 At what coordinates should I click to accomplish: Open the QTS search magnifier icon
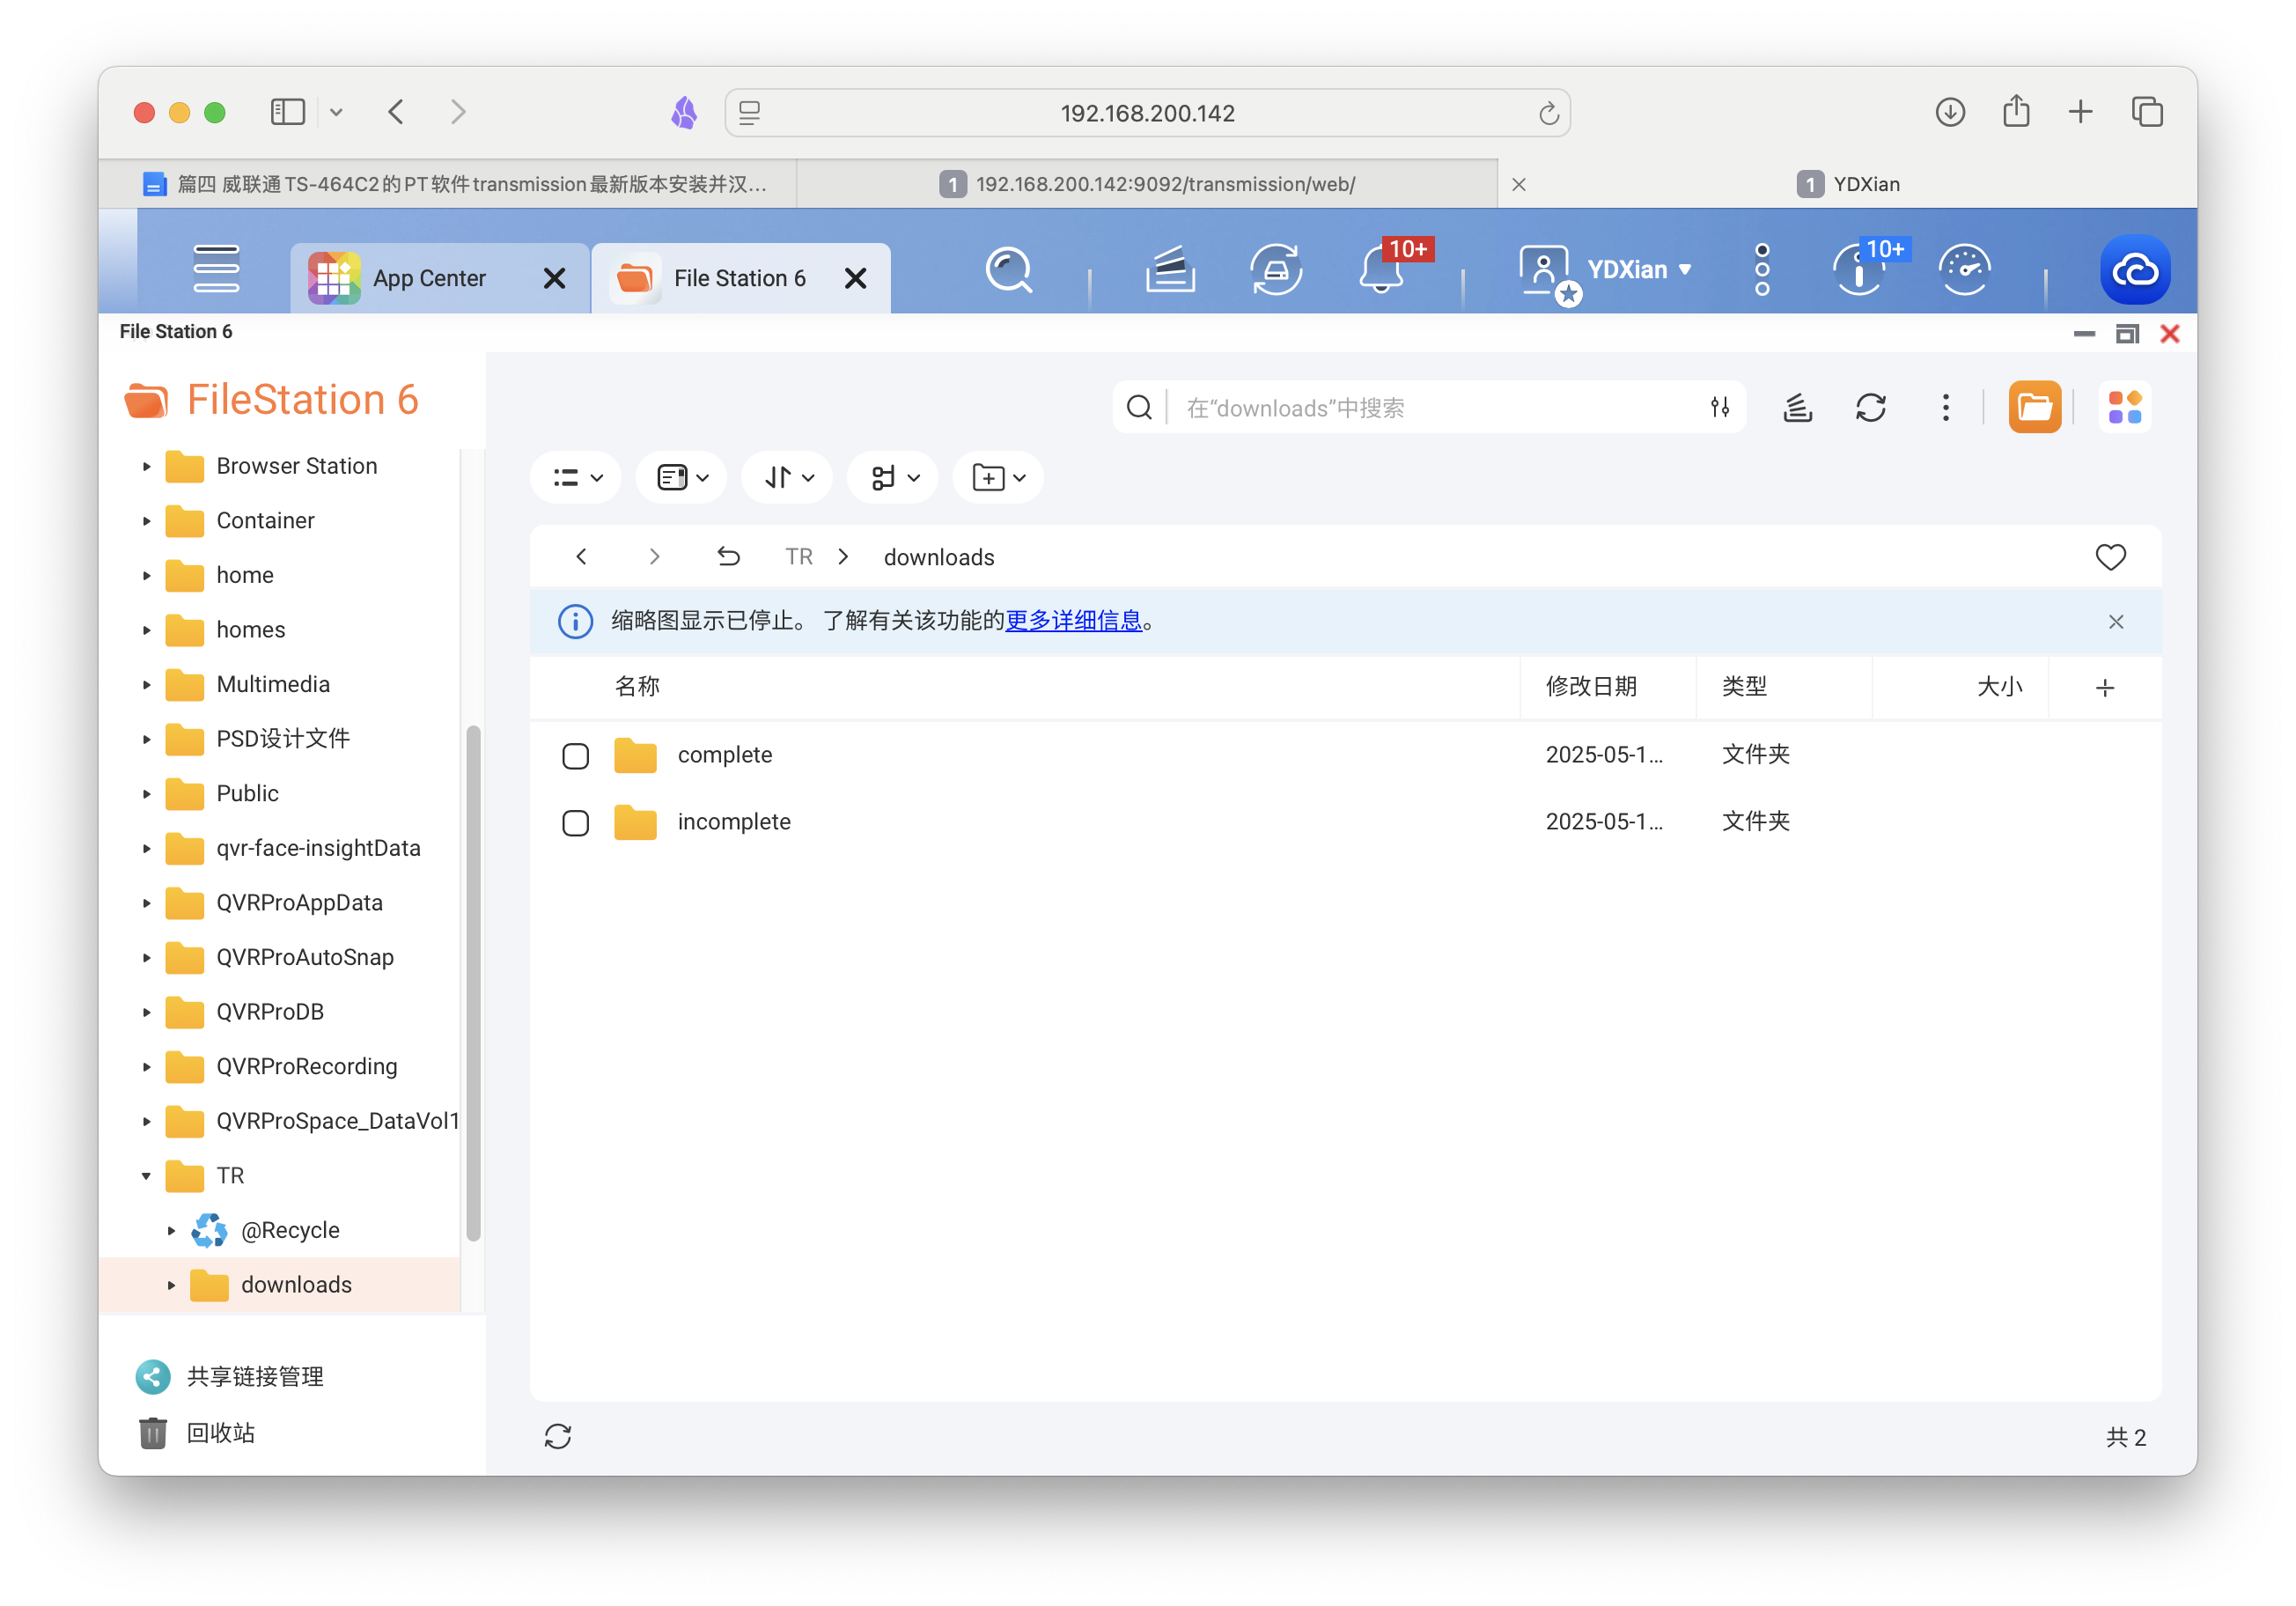(x=1009, y=270)
